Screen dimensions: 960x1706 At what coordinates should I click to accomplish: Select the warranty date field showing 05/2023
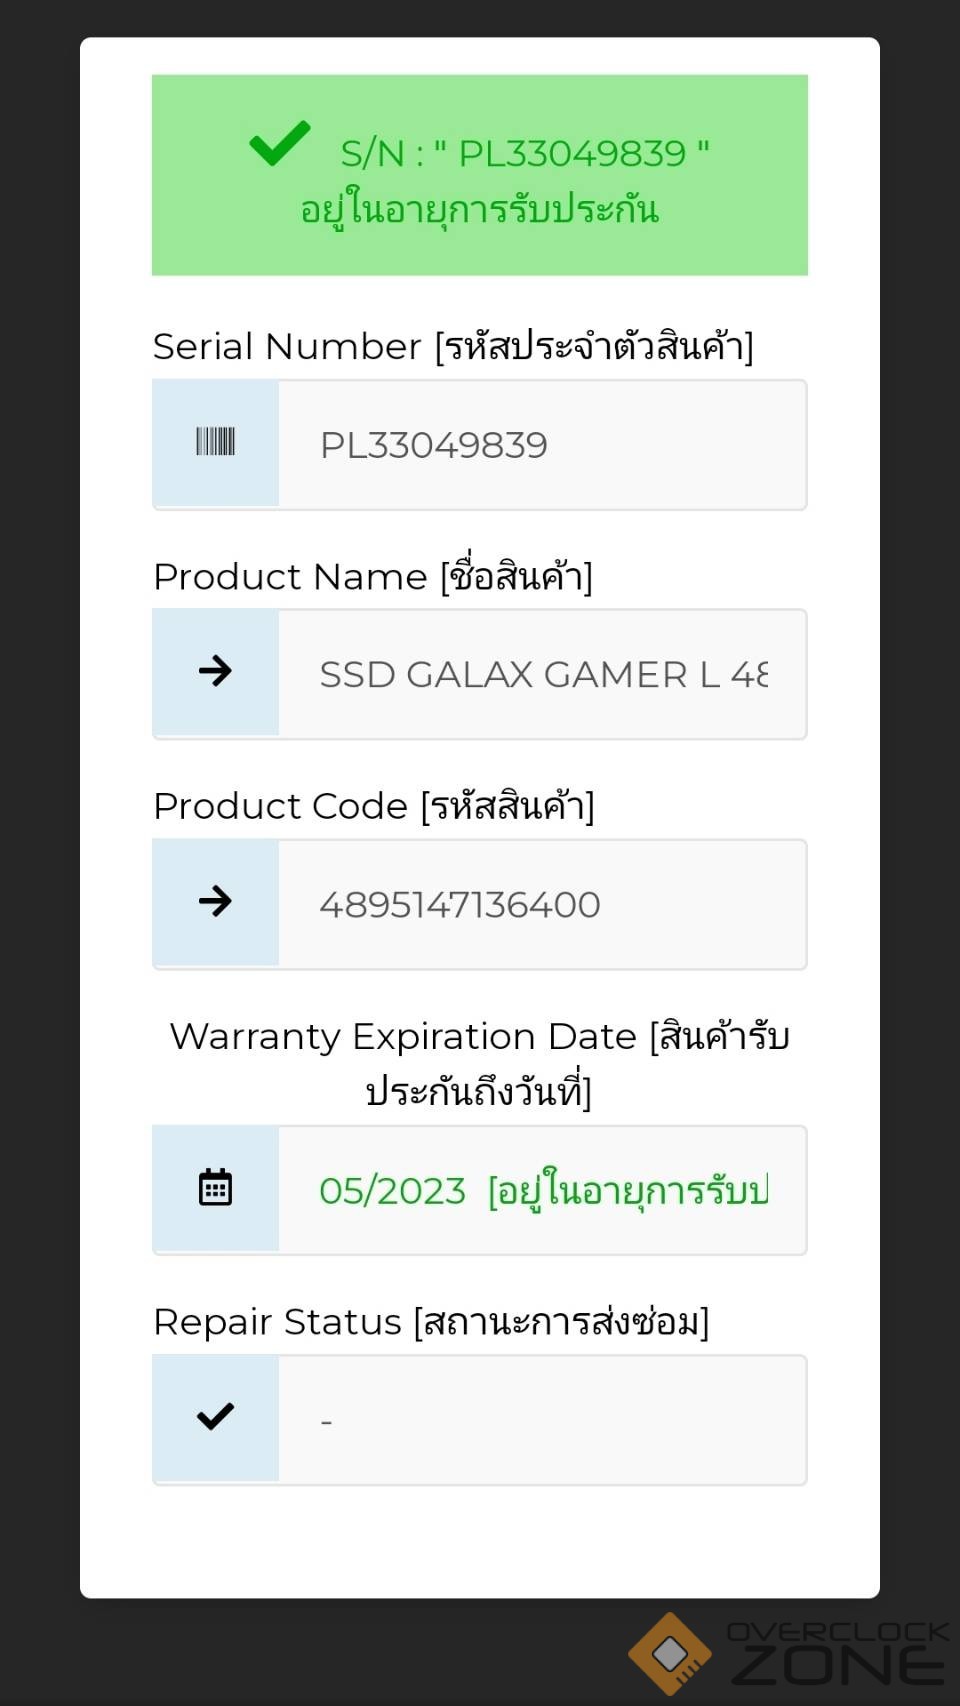(541, 1190)
